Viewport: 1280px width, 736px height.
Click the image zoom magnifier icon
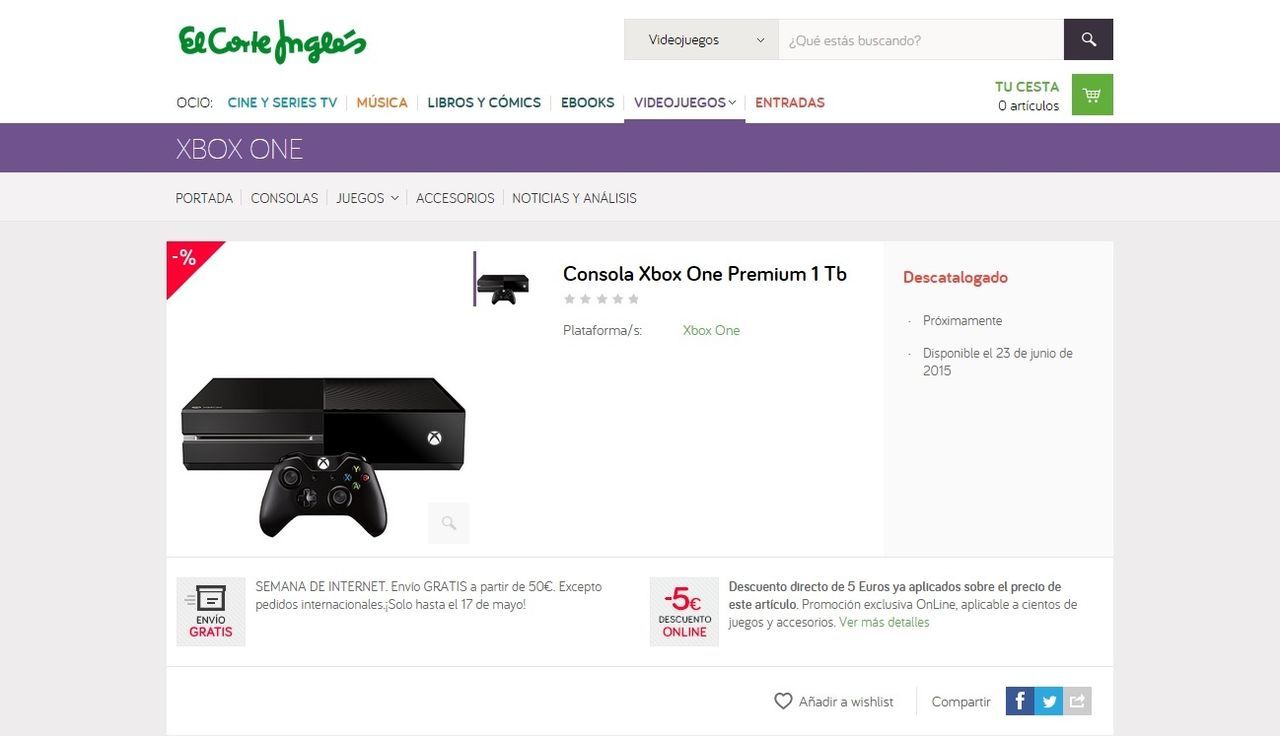point(449,523)
